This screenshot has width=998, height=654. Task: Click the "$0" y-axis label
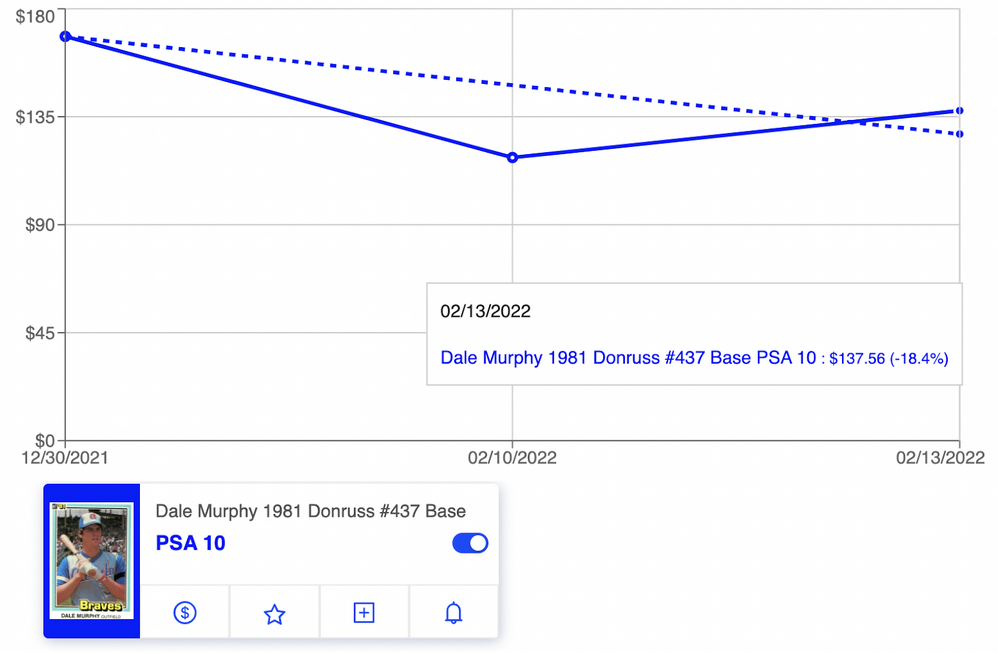45,440
